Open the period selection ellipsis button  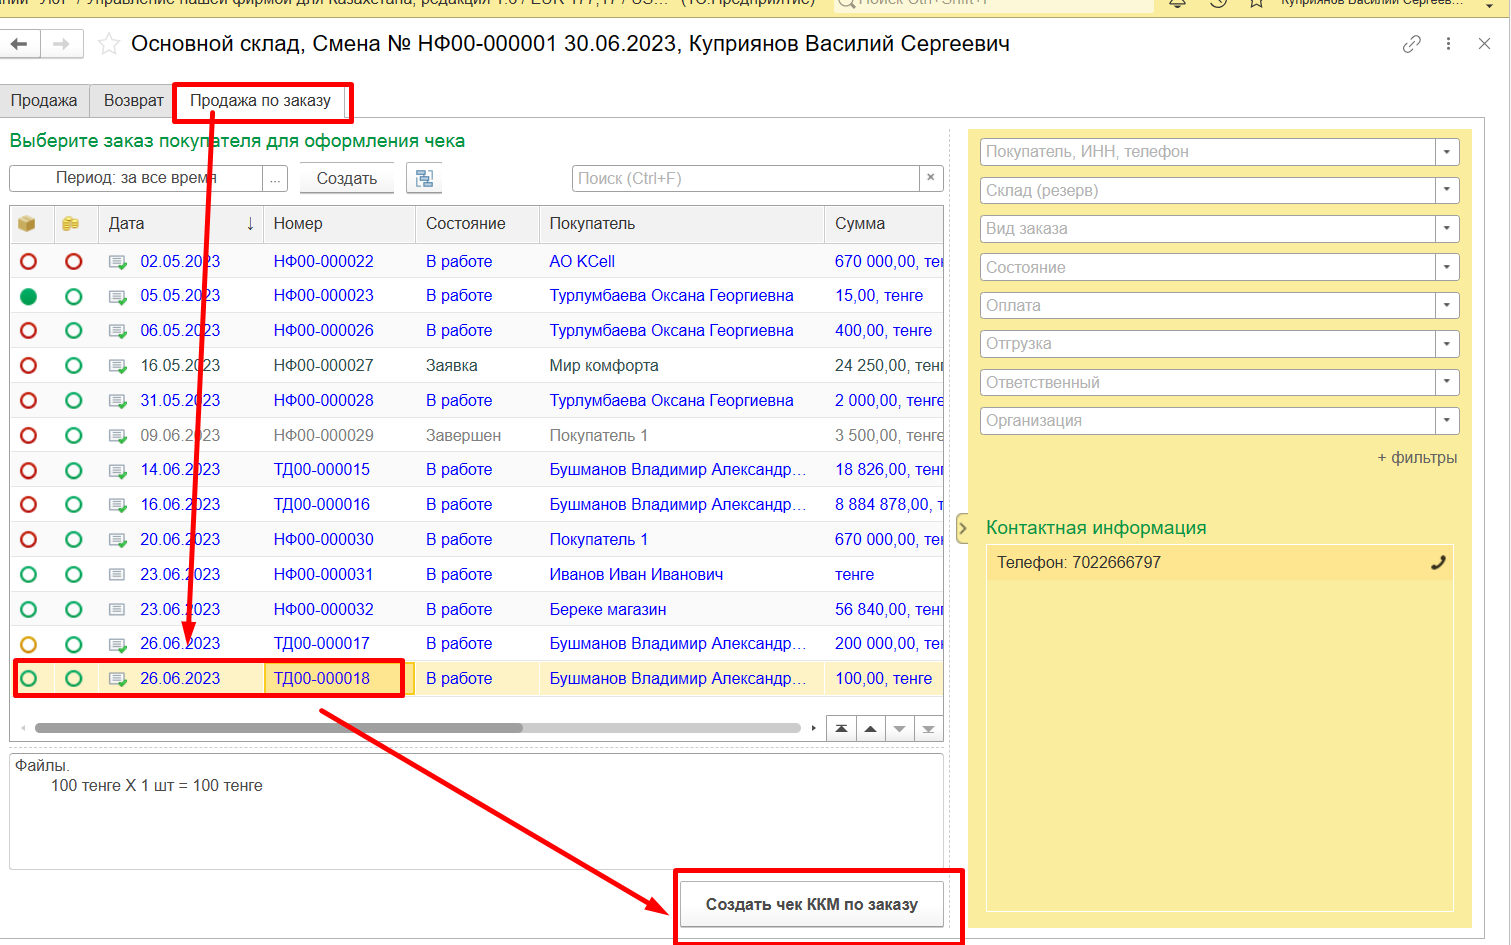tap(275, 178)
